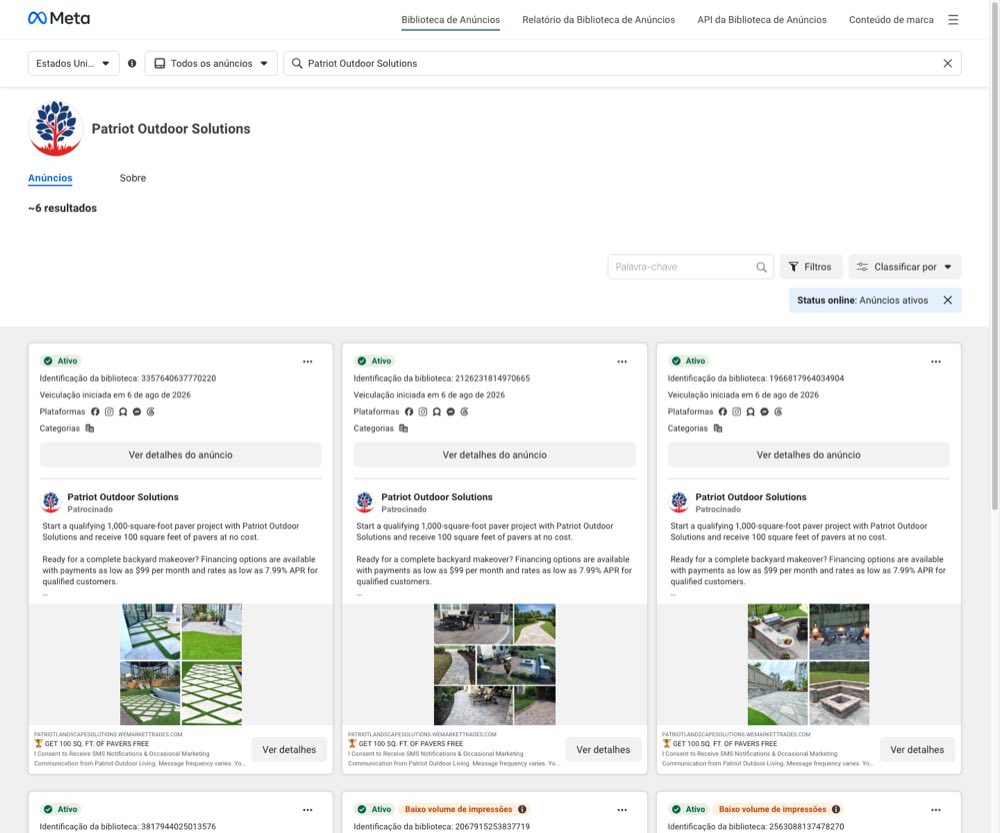Click Instagram platform icon on ad 2126231814970665
Image resolution: width=1000 pixels, height=833 pixels.
tap(423, 412)
